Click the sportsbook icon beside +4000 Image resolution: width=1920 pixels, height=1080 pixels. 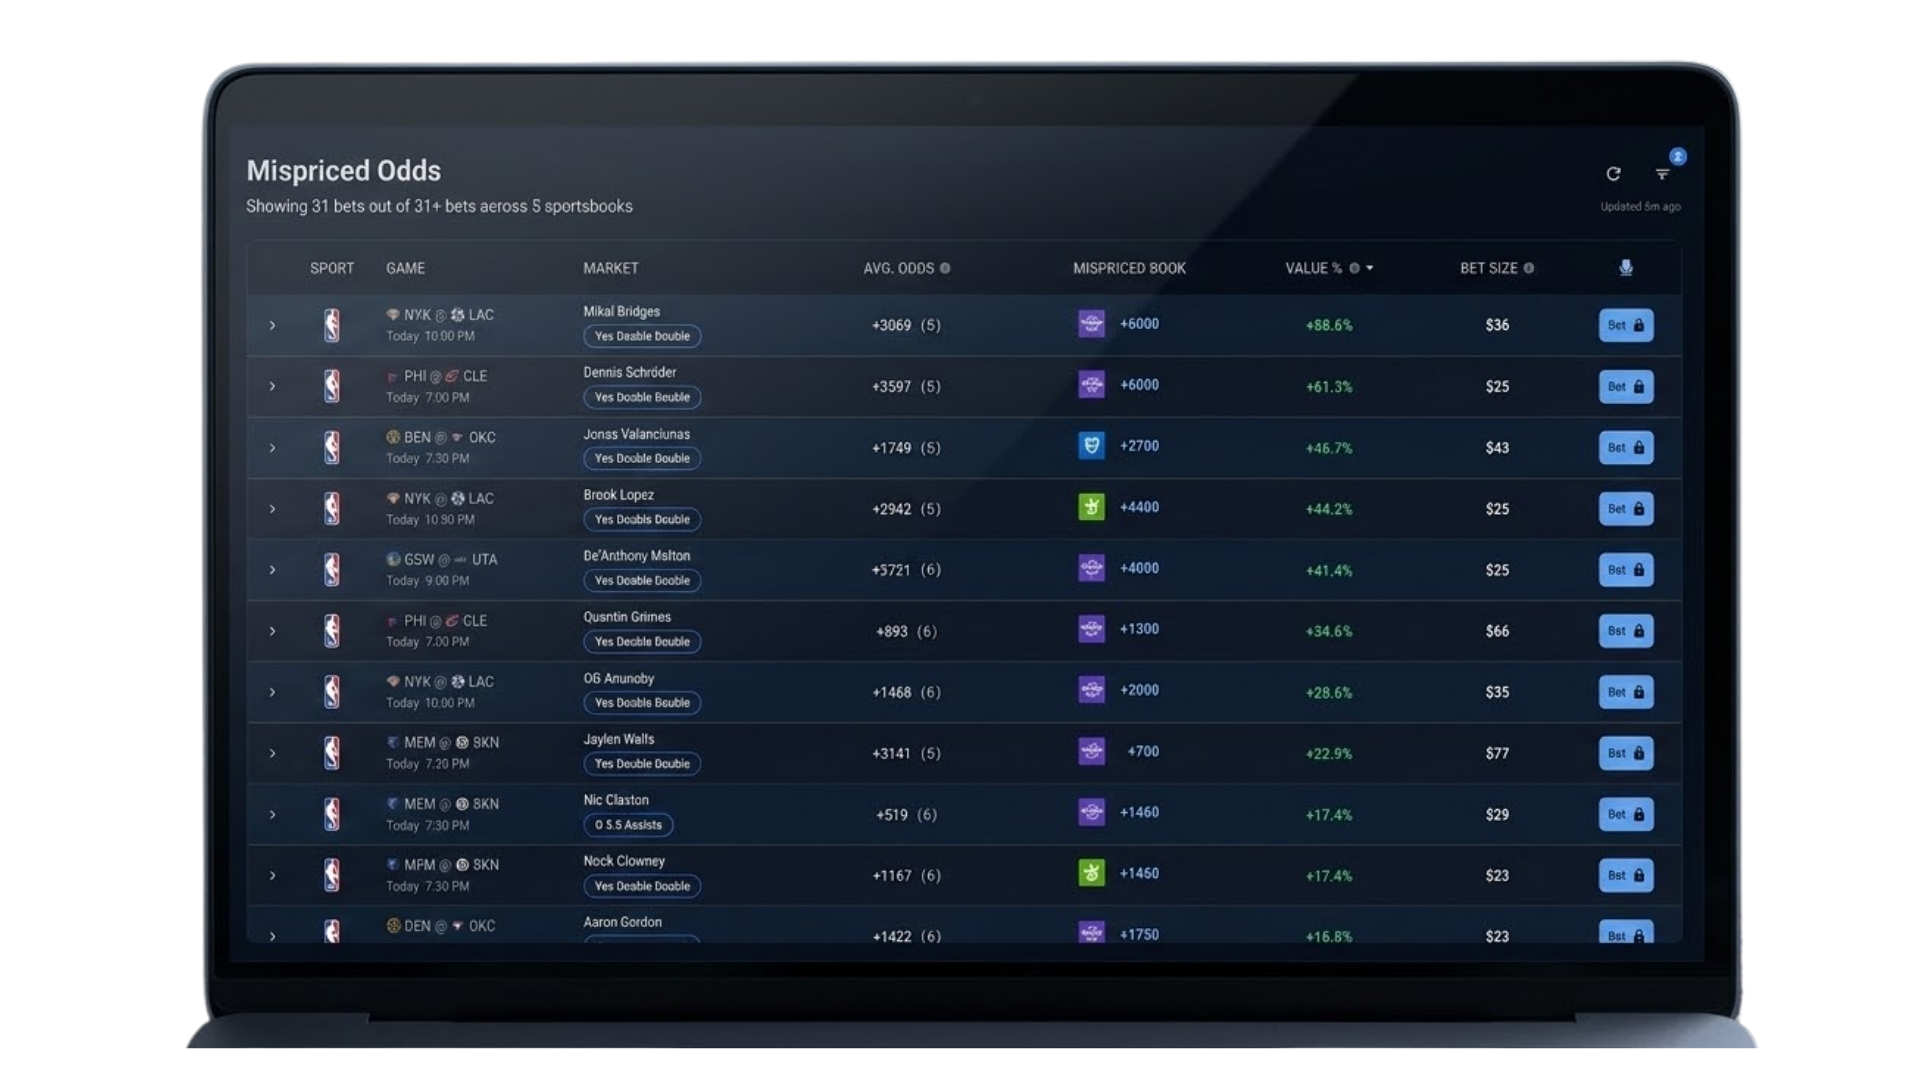pyautogui.click(x=1091, y=568)
